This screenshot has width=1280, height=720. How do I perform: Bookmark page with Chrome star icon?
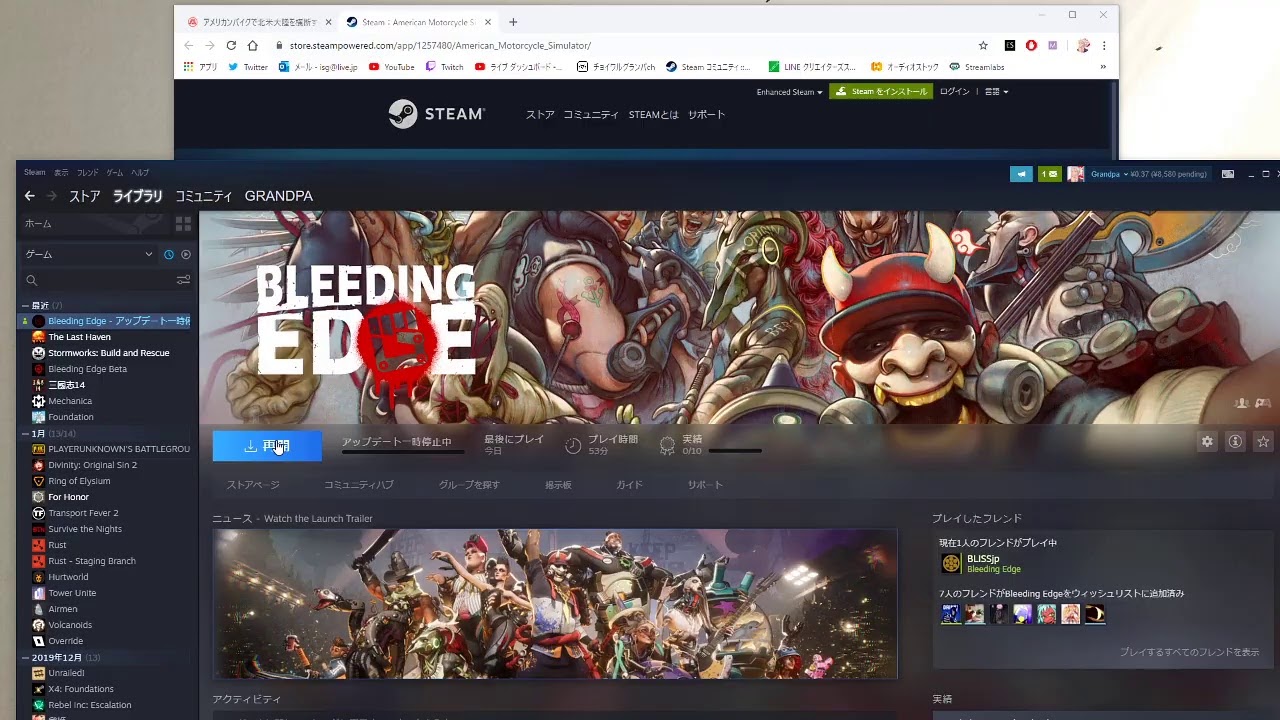[x=983, y=45]
